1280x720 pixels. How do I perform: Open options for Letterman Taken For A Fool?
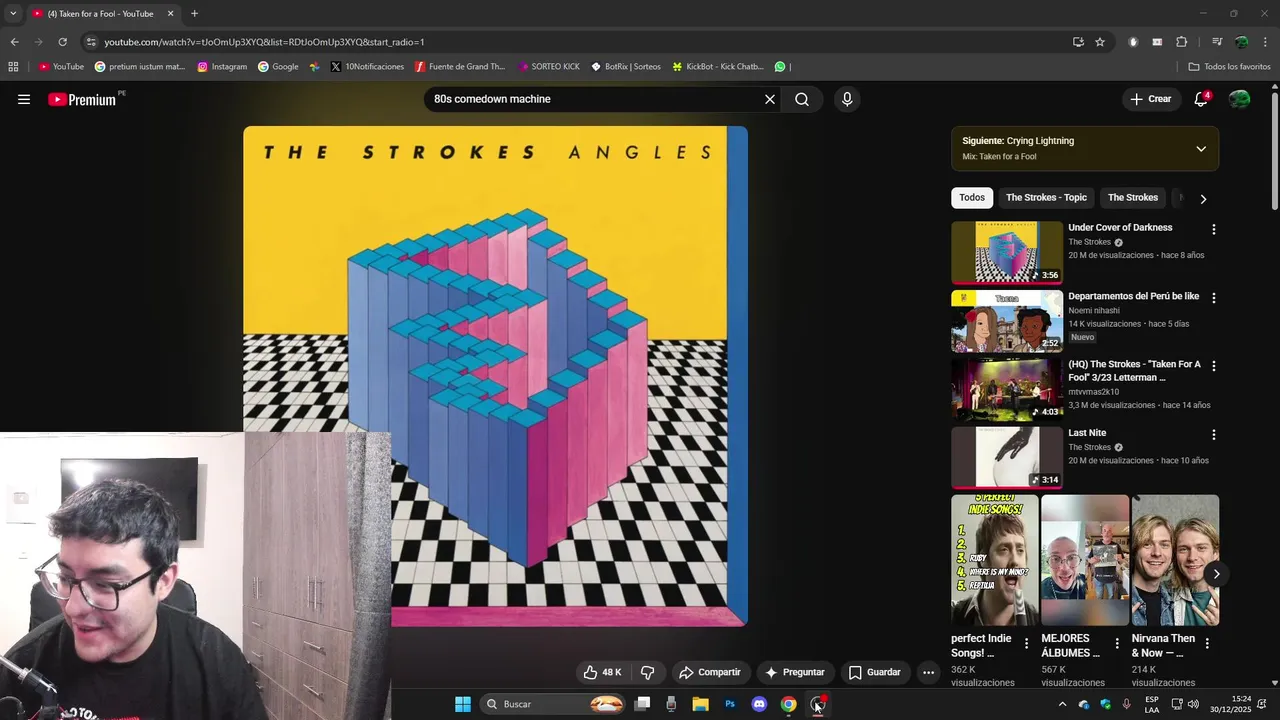(x=1214, y=366)
